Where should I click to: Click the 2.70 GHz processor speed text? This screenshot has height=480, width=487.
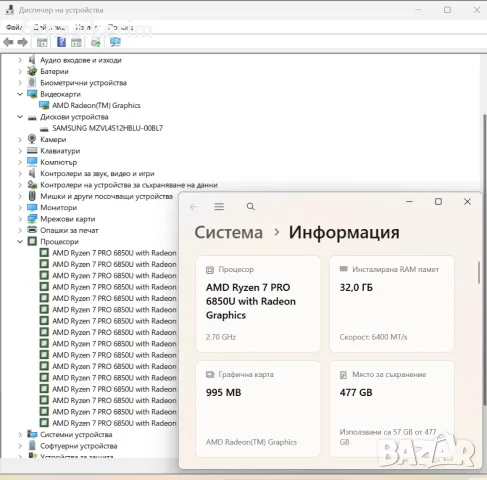[x=221, y=337]
